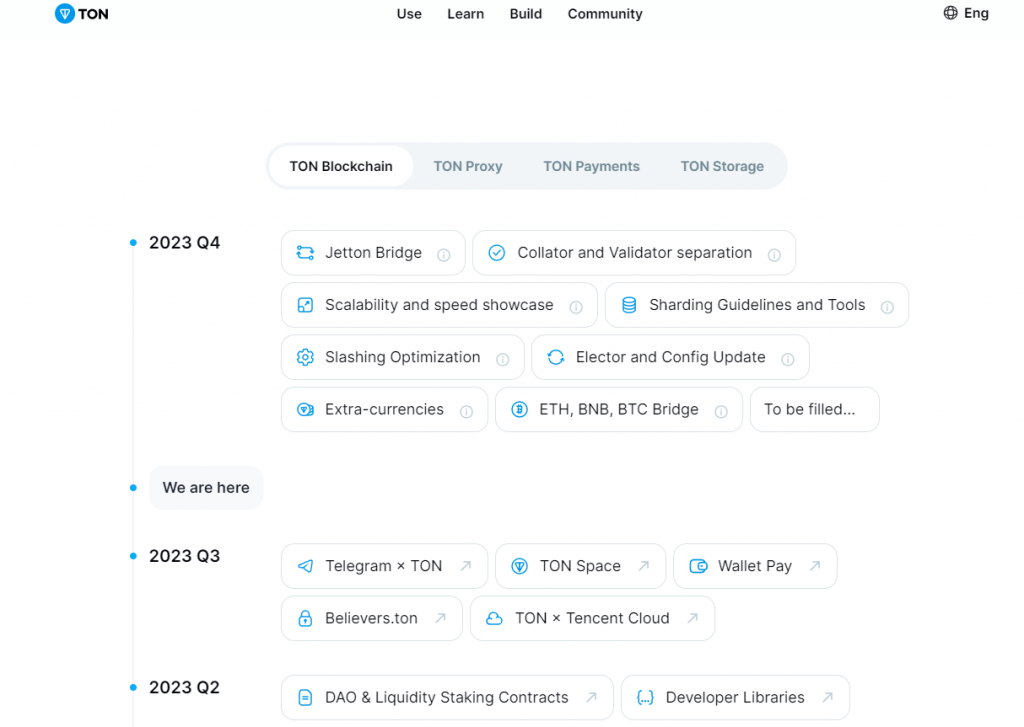Open TON Space external link arrow
This screenshot has width=1024, height=727.
point(644,566)
